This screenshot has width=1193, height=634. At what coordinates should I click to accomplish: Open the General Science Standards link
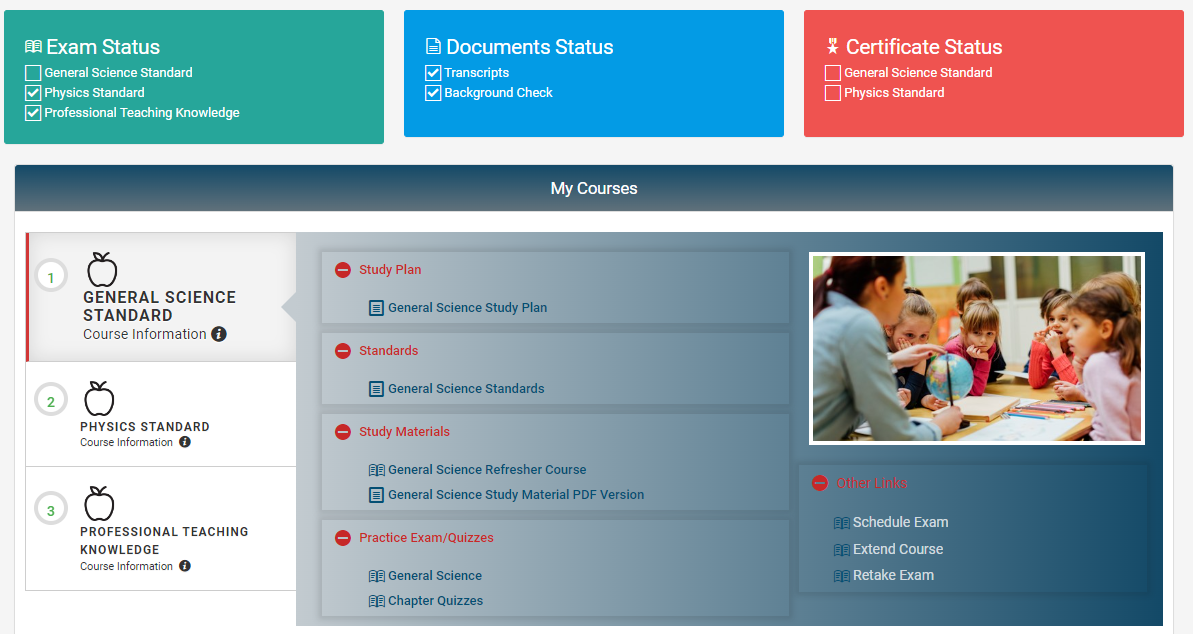466,388
